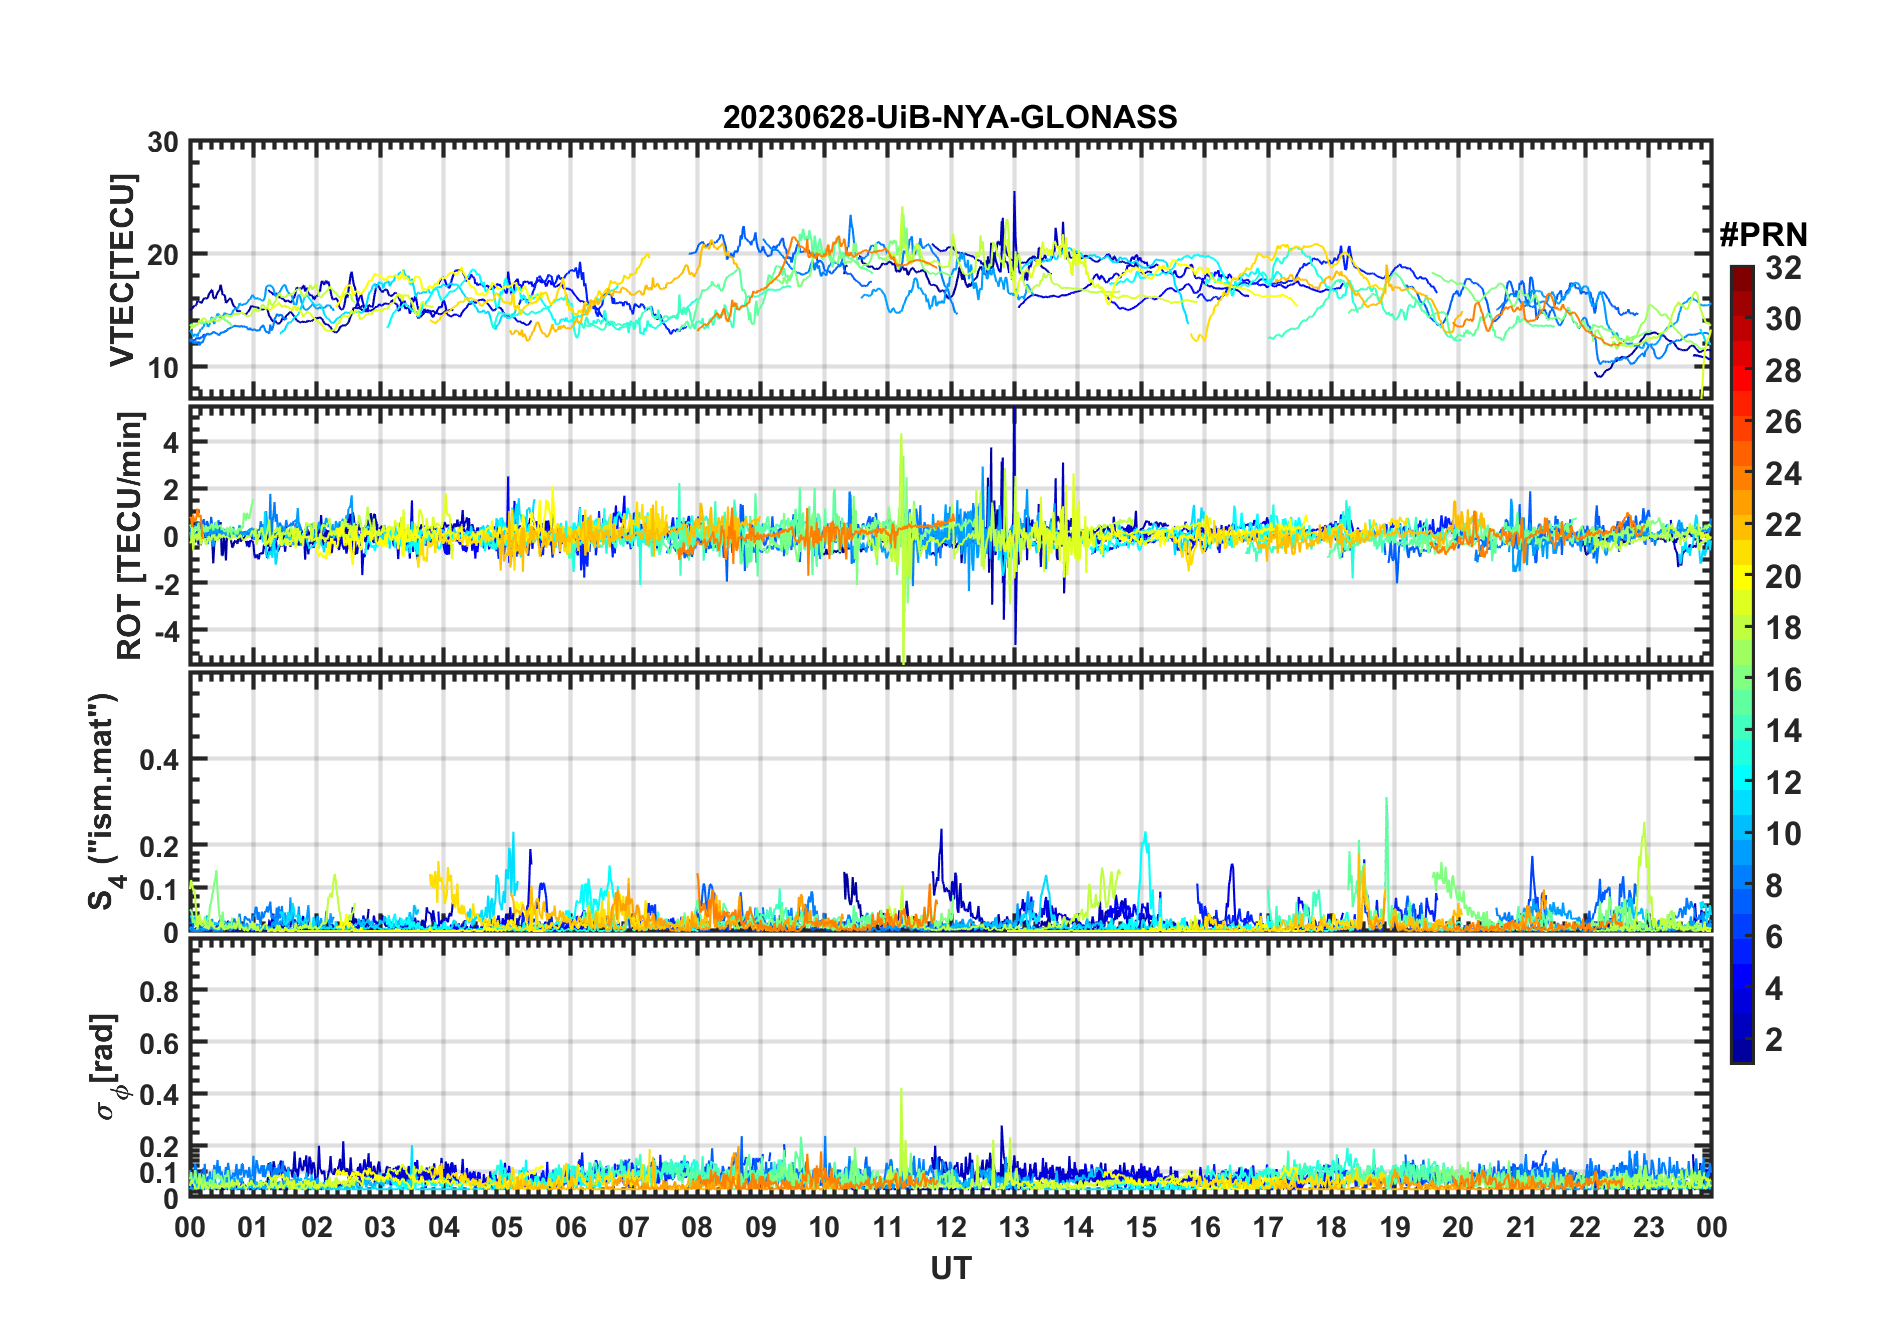
Task: Click x-axis tick label 06
Action: (570, 1228)
